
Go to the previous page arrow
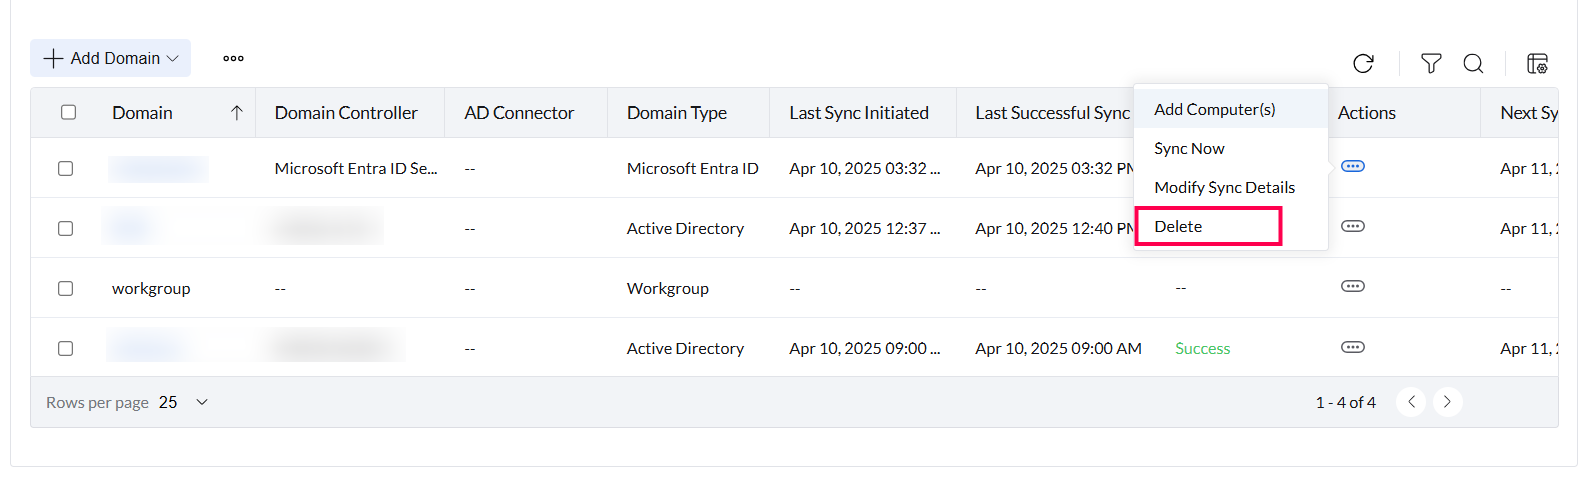pyautogui.click(x=1411, y=402)
